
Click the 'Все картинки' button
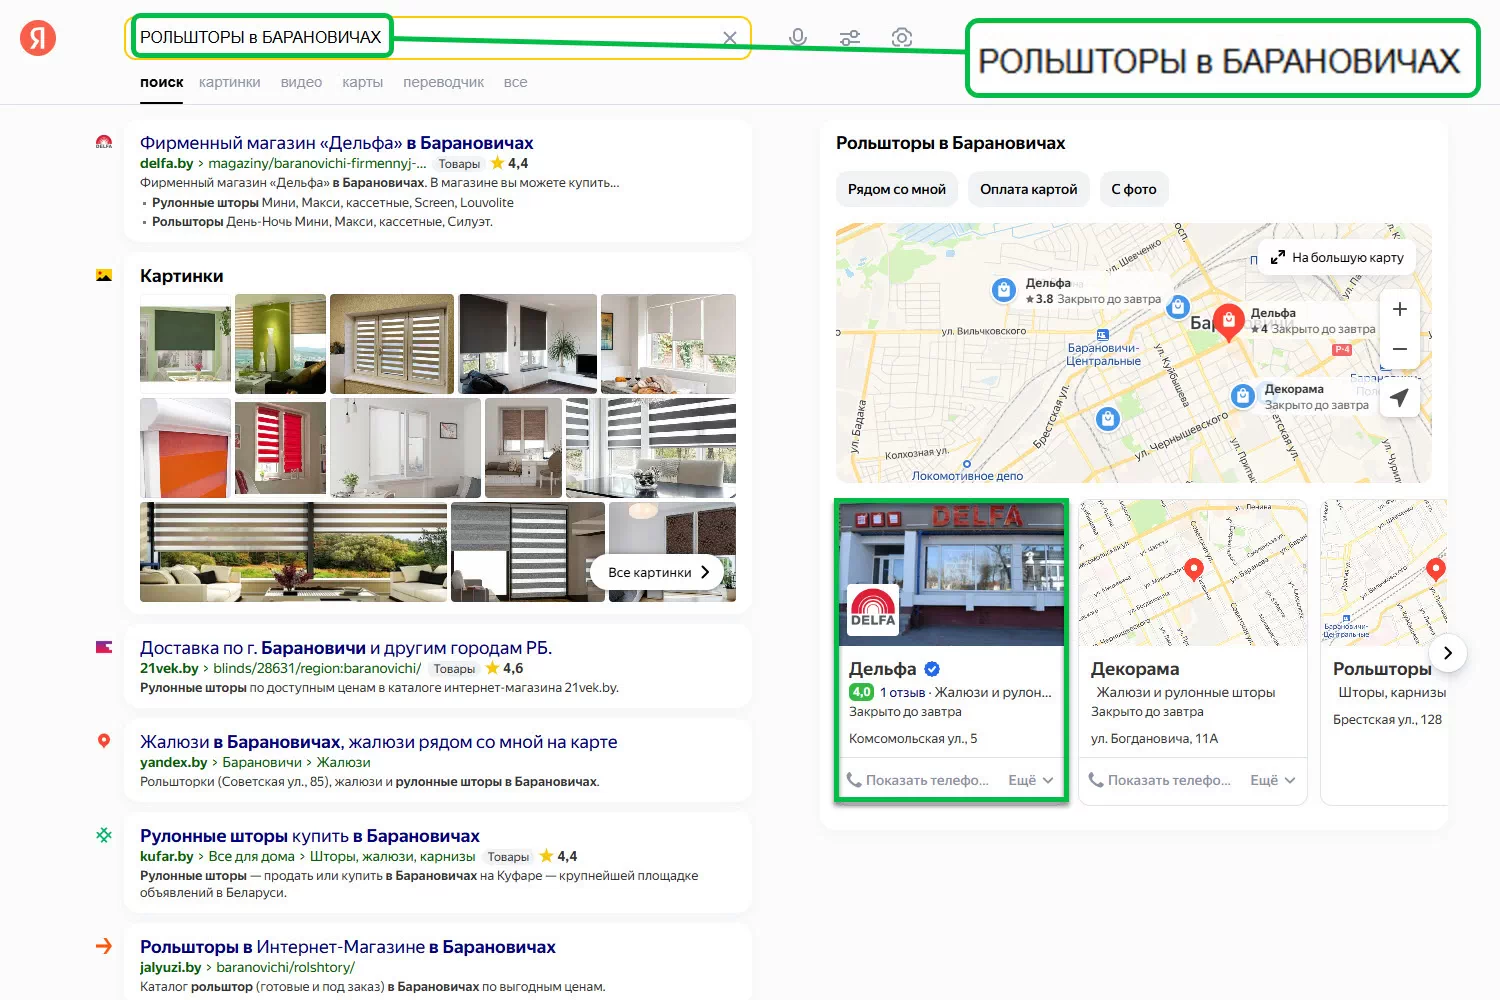tap(659, 572)
